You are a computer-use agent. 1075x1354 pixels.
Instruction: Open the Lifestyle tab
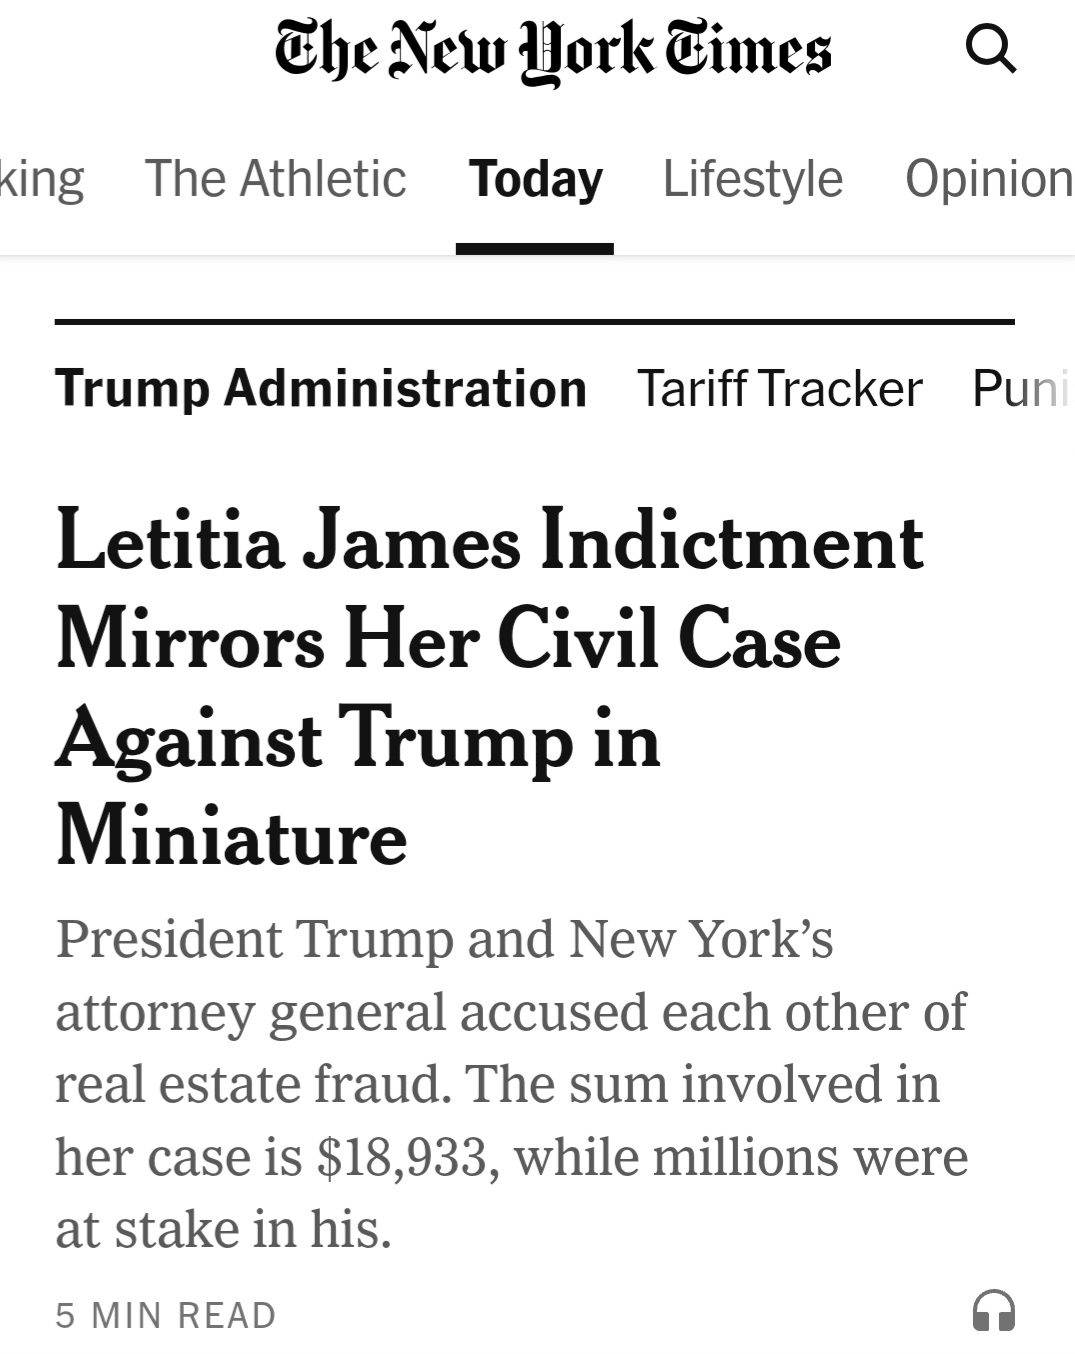[753, 179]
